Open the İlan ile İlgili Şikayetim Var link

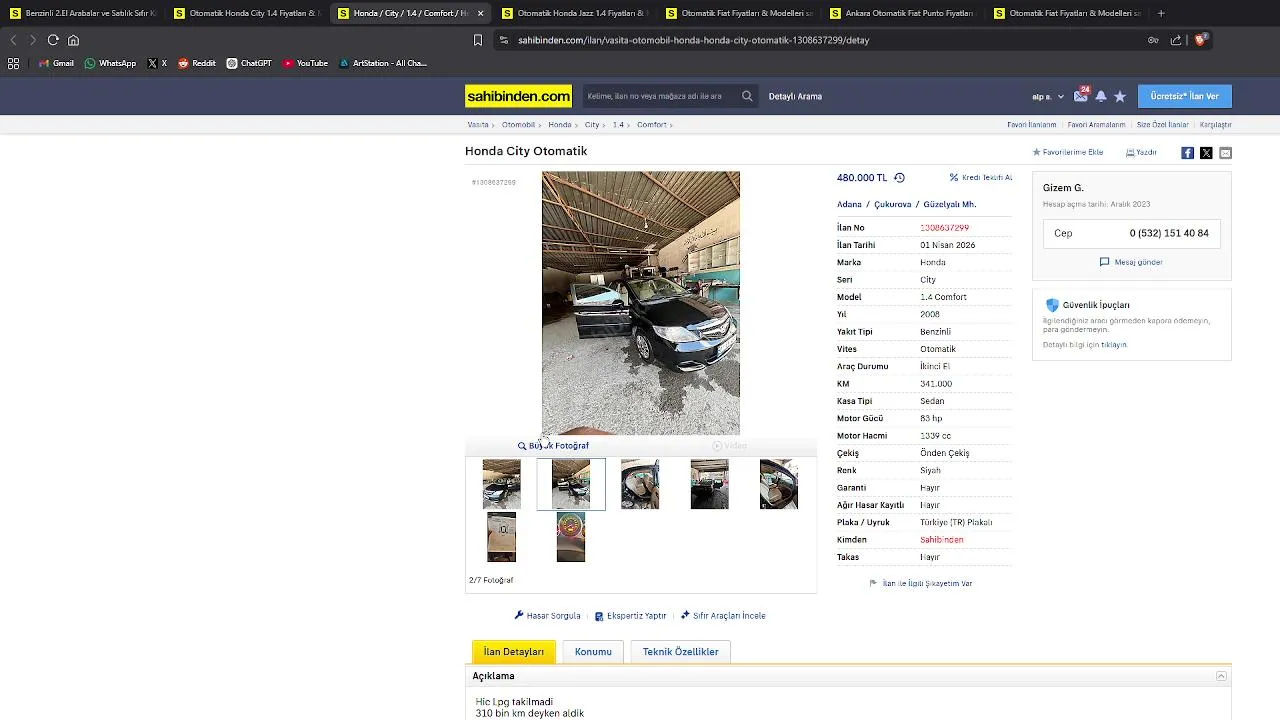(921, 583)
